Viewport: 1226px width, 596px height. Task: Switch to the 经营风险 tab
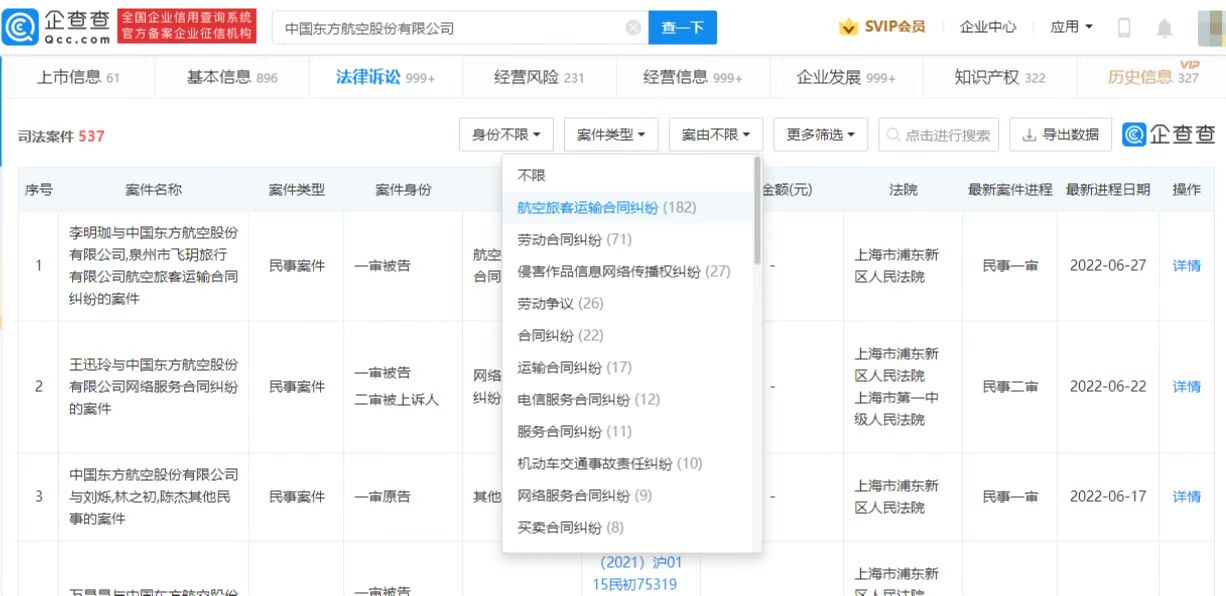coord(539,77)
